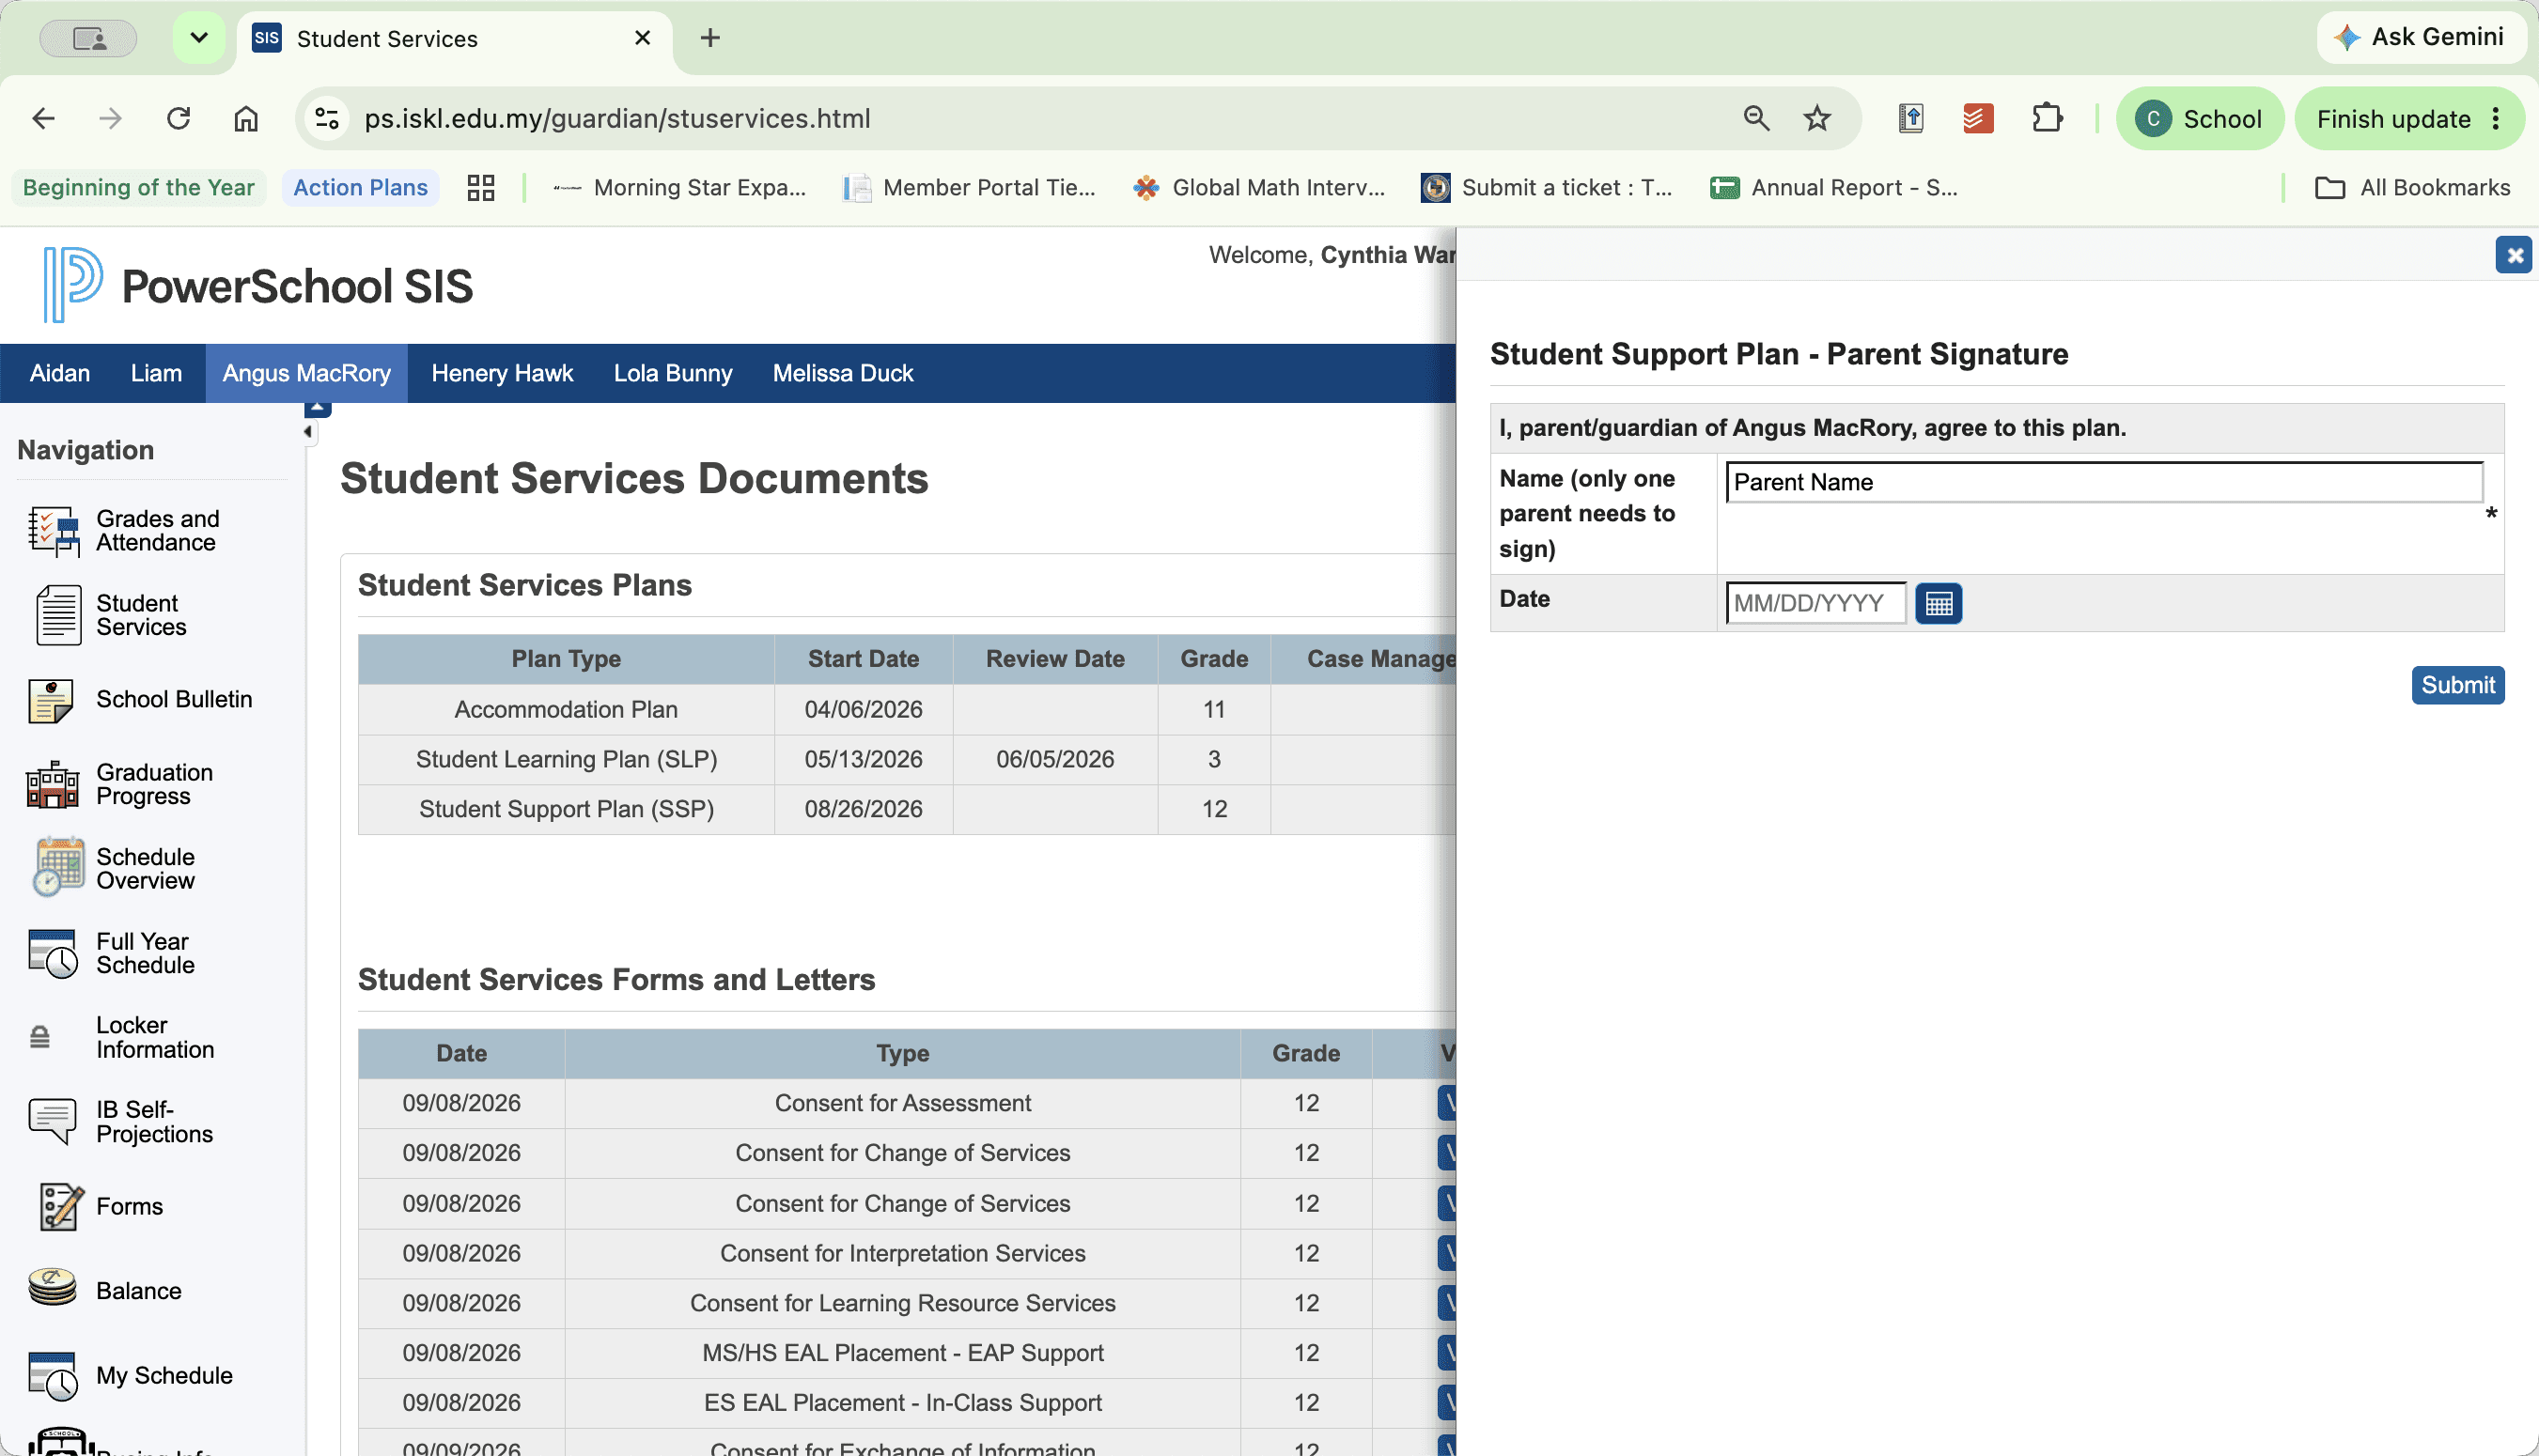Viewport: 2539px width, 1456px height.
Task: Open the zoom magnifier icon in address bar
Action: click(x=1756, y=118)
